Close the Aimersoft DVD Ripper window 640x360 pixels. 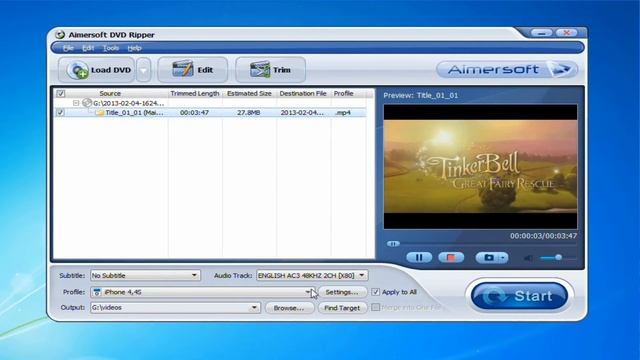tap(566, 33)
